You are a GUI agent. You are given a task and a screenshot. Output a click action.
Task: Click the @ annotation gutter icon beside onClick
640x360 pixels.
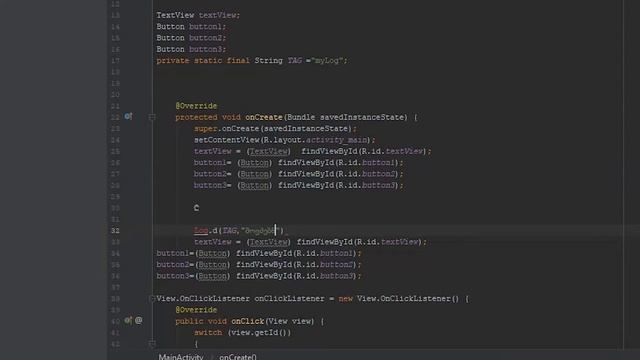(139, 320)
